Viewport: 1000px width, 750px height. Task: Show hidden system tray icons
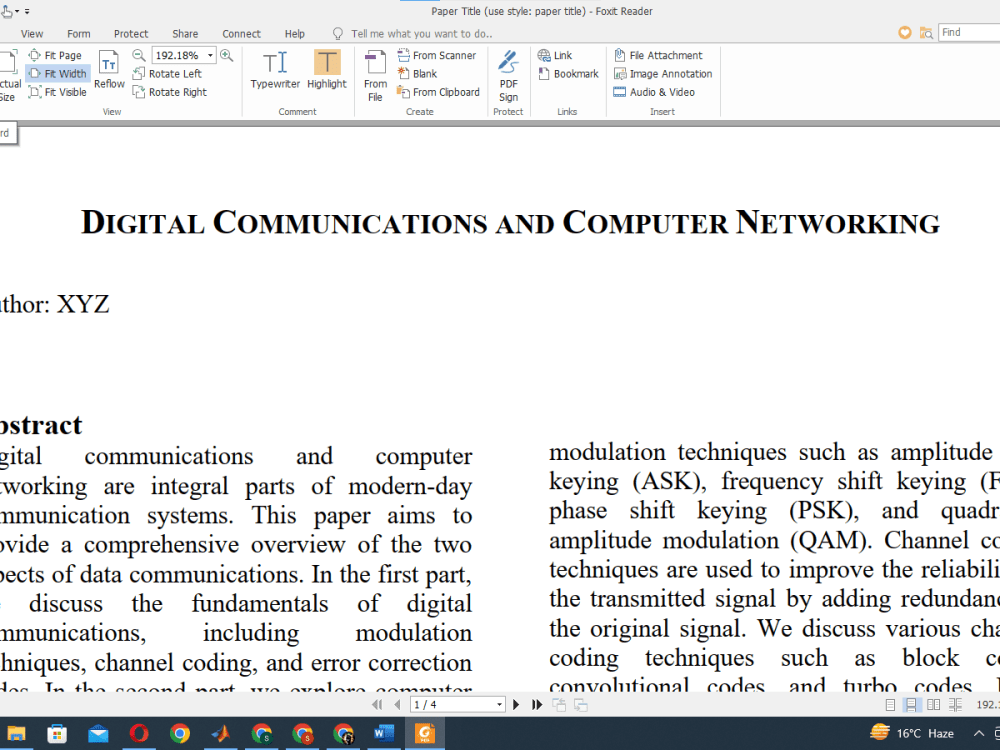pos(978,733)
